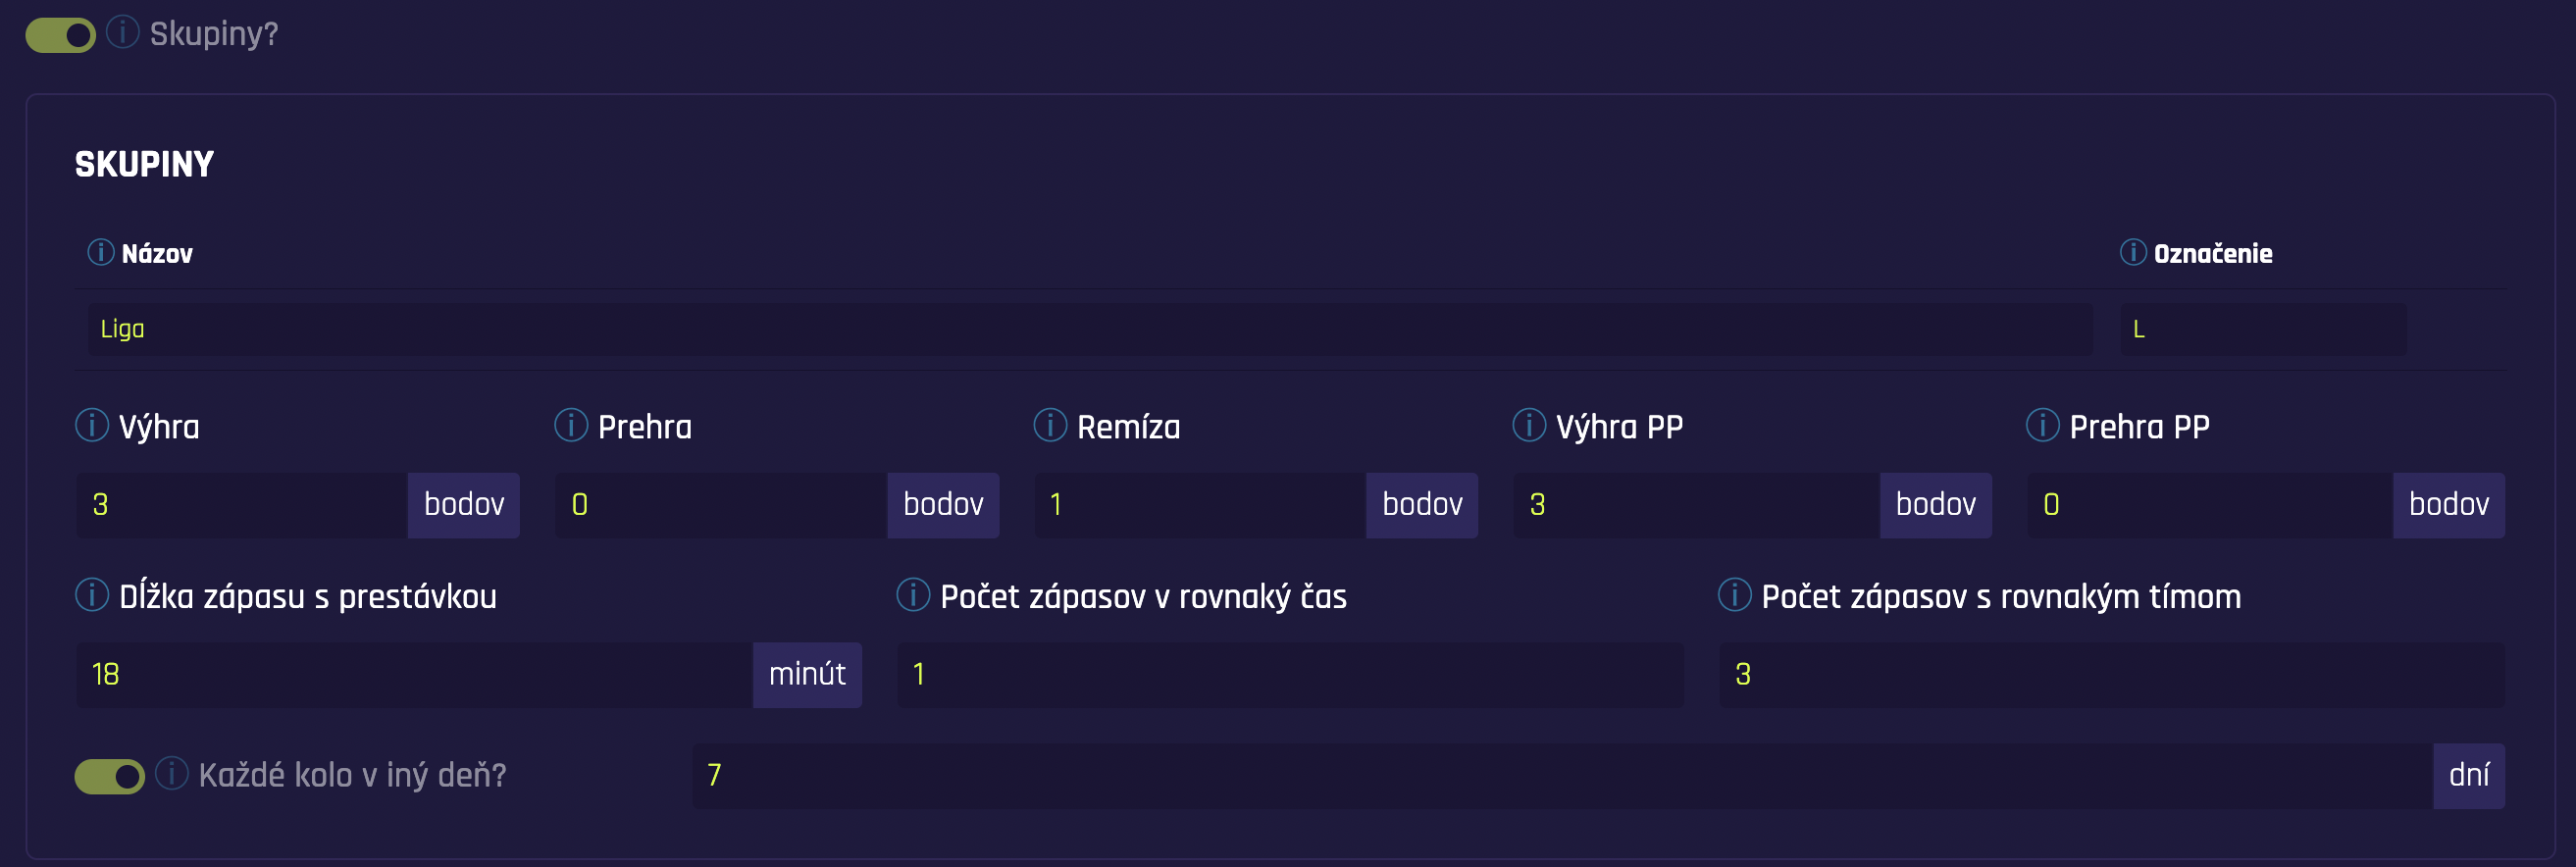Click the match length field showing 18
The width and height of the screenshot is (2576, 867).
click(x=414, y=675)
